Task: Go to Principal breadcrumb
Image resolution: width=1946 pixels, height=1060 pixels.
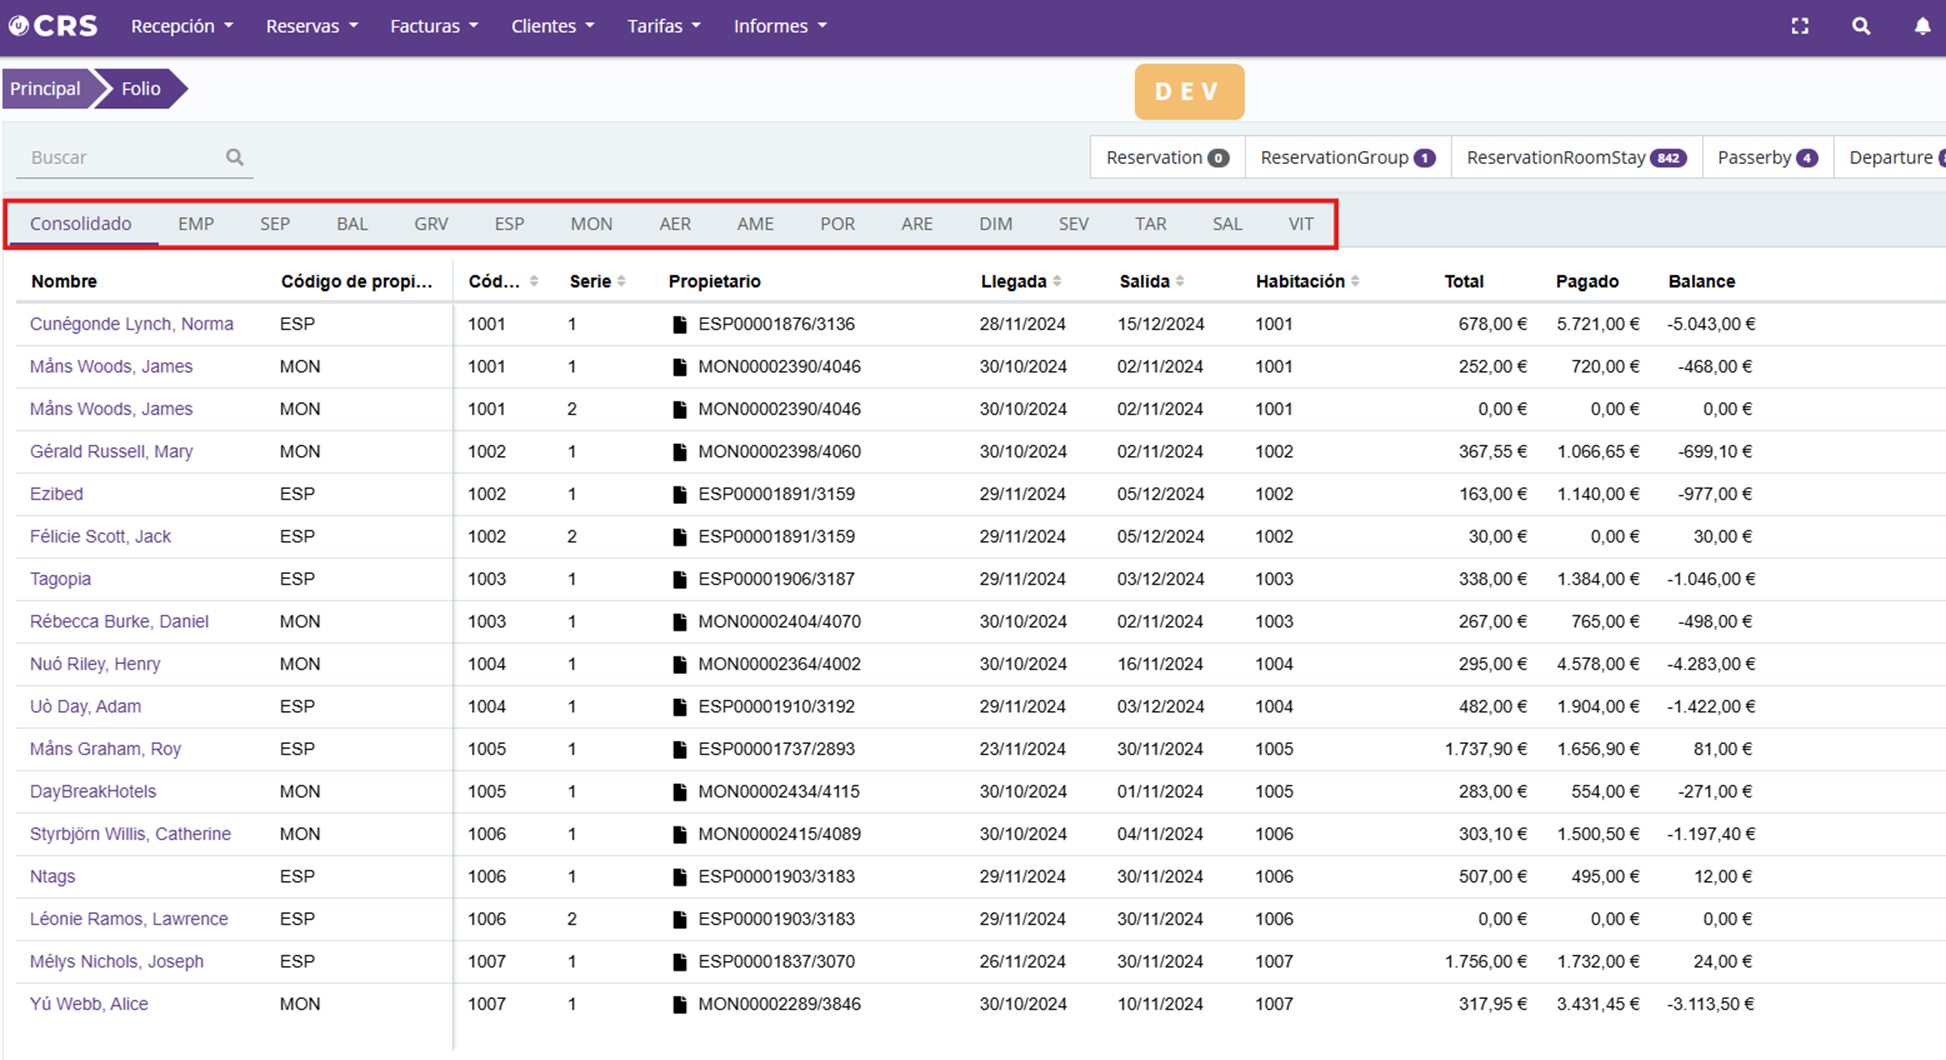Action: point(45,89)
